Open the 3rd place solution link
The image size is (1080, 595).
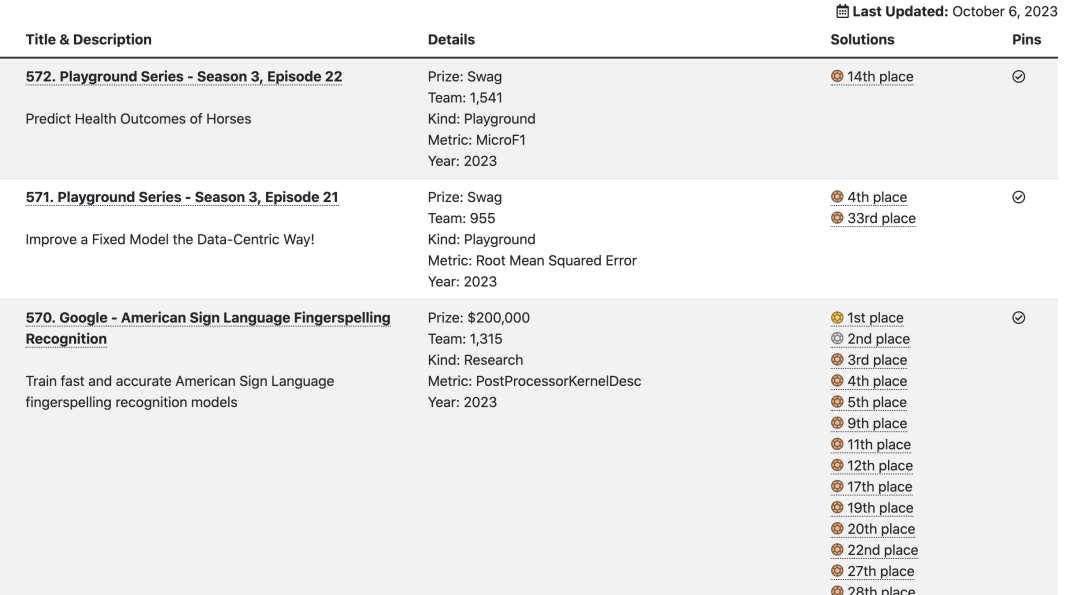[877, 360]
